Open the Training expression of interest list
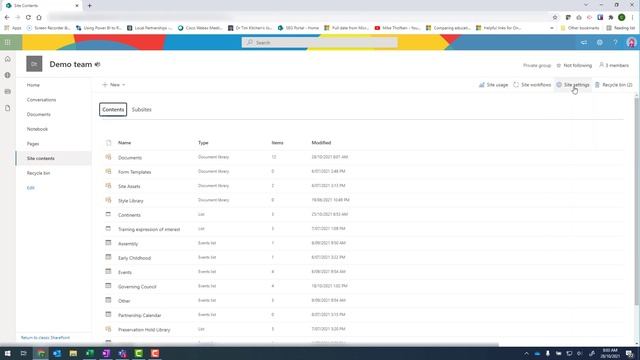Screen dimensions: 640x360 pyautogui.click(x=149, y=229)
